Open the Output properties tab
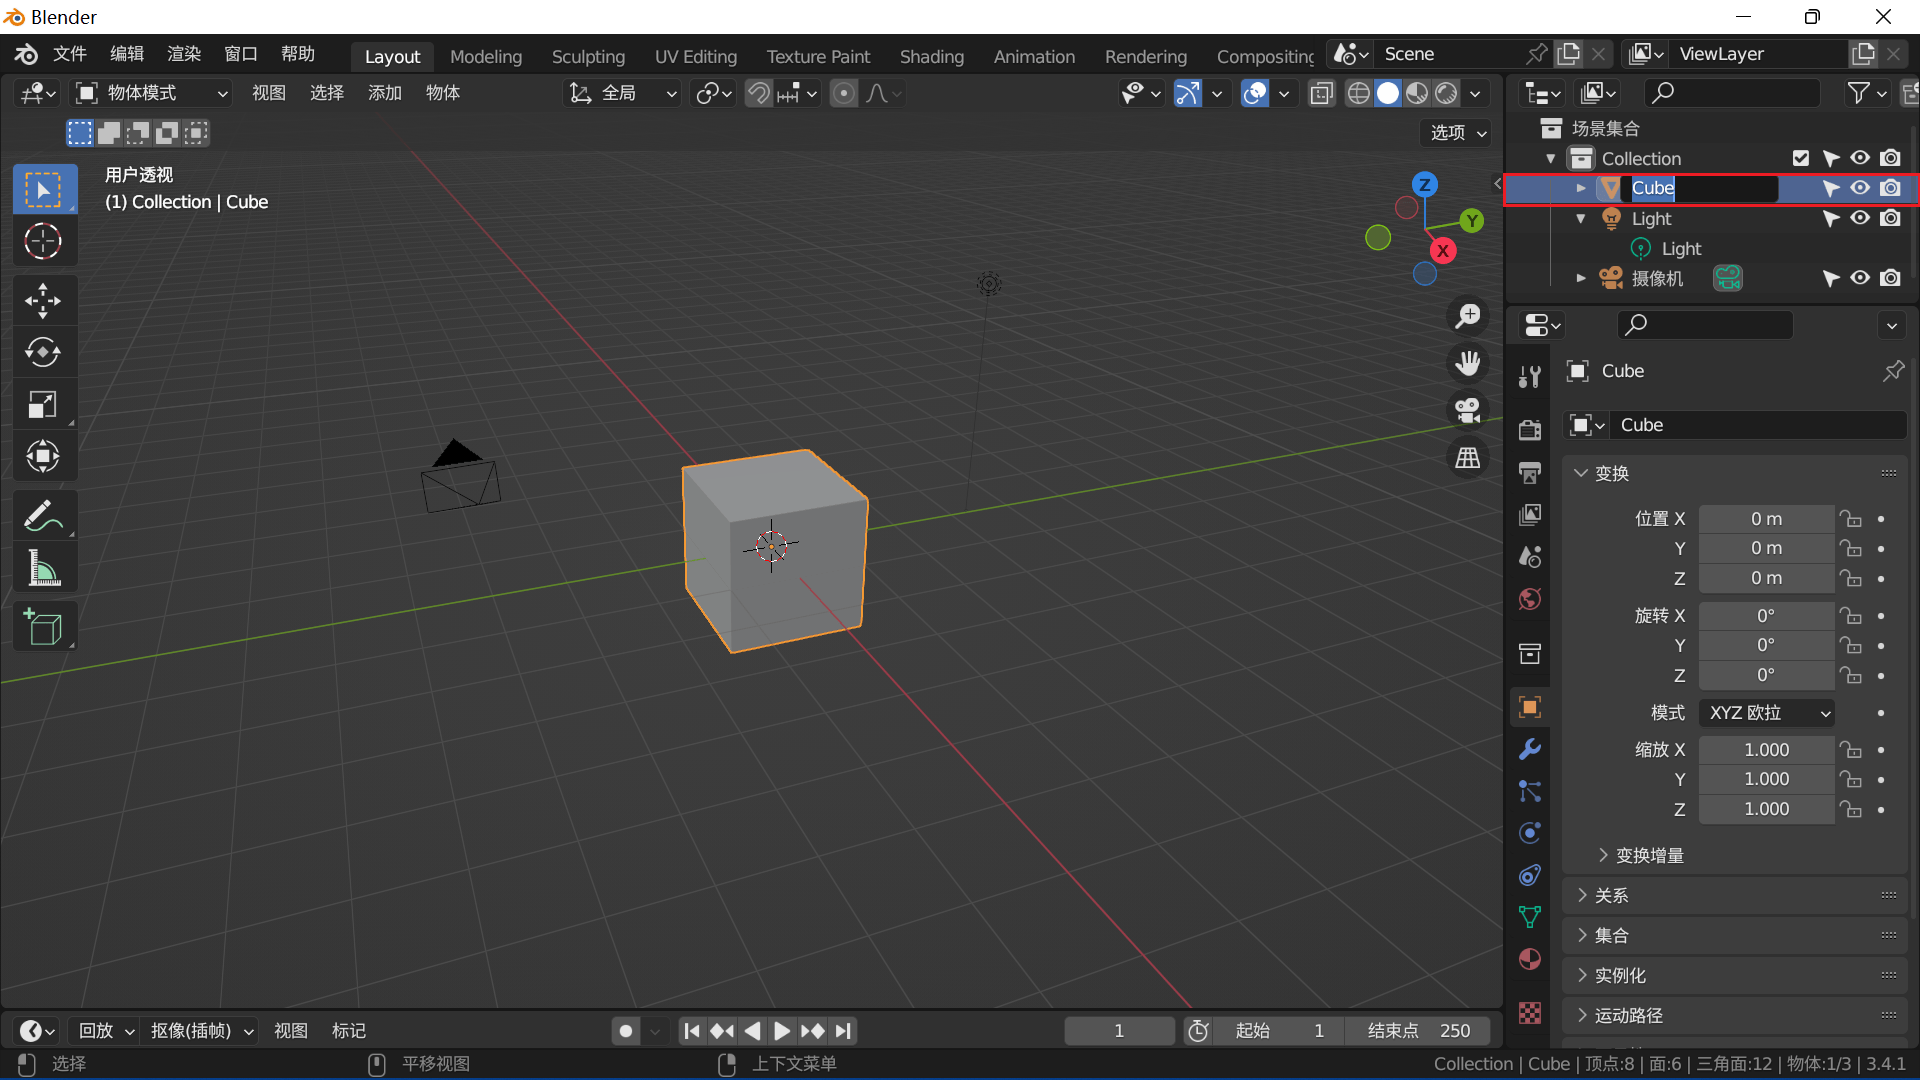1920x1080 pixels. point(1530,472)
